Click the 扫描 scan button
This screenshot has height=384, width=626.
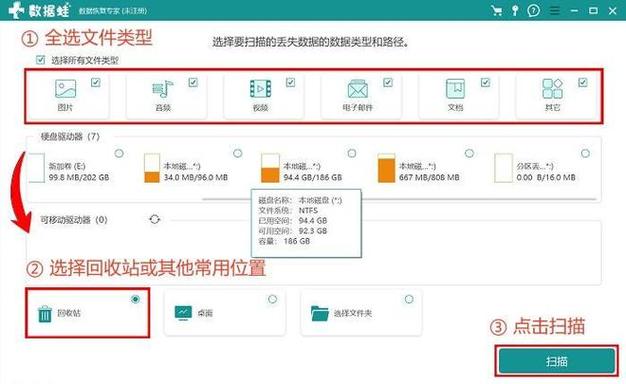coord(557,362)
